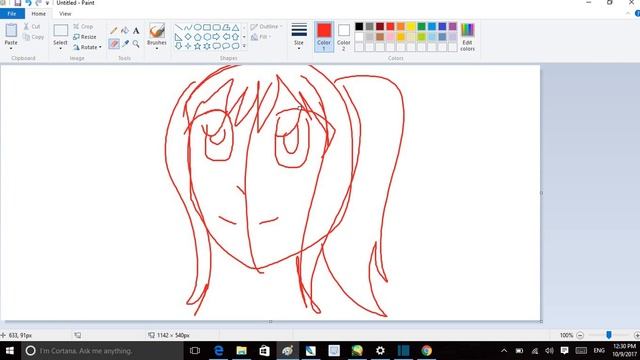The image size is (640, 360).
Task: Click the Cortana search box
Action: 102,351
